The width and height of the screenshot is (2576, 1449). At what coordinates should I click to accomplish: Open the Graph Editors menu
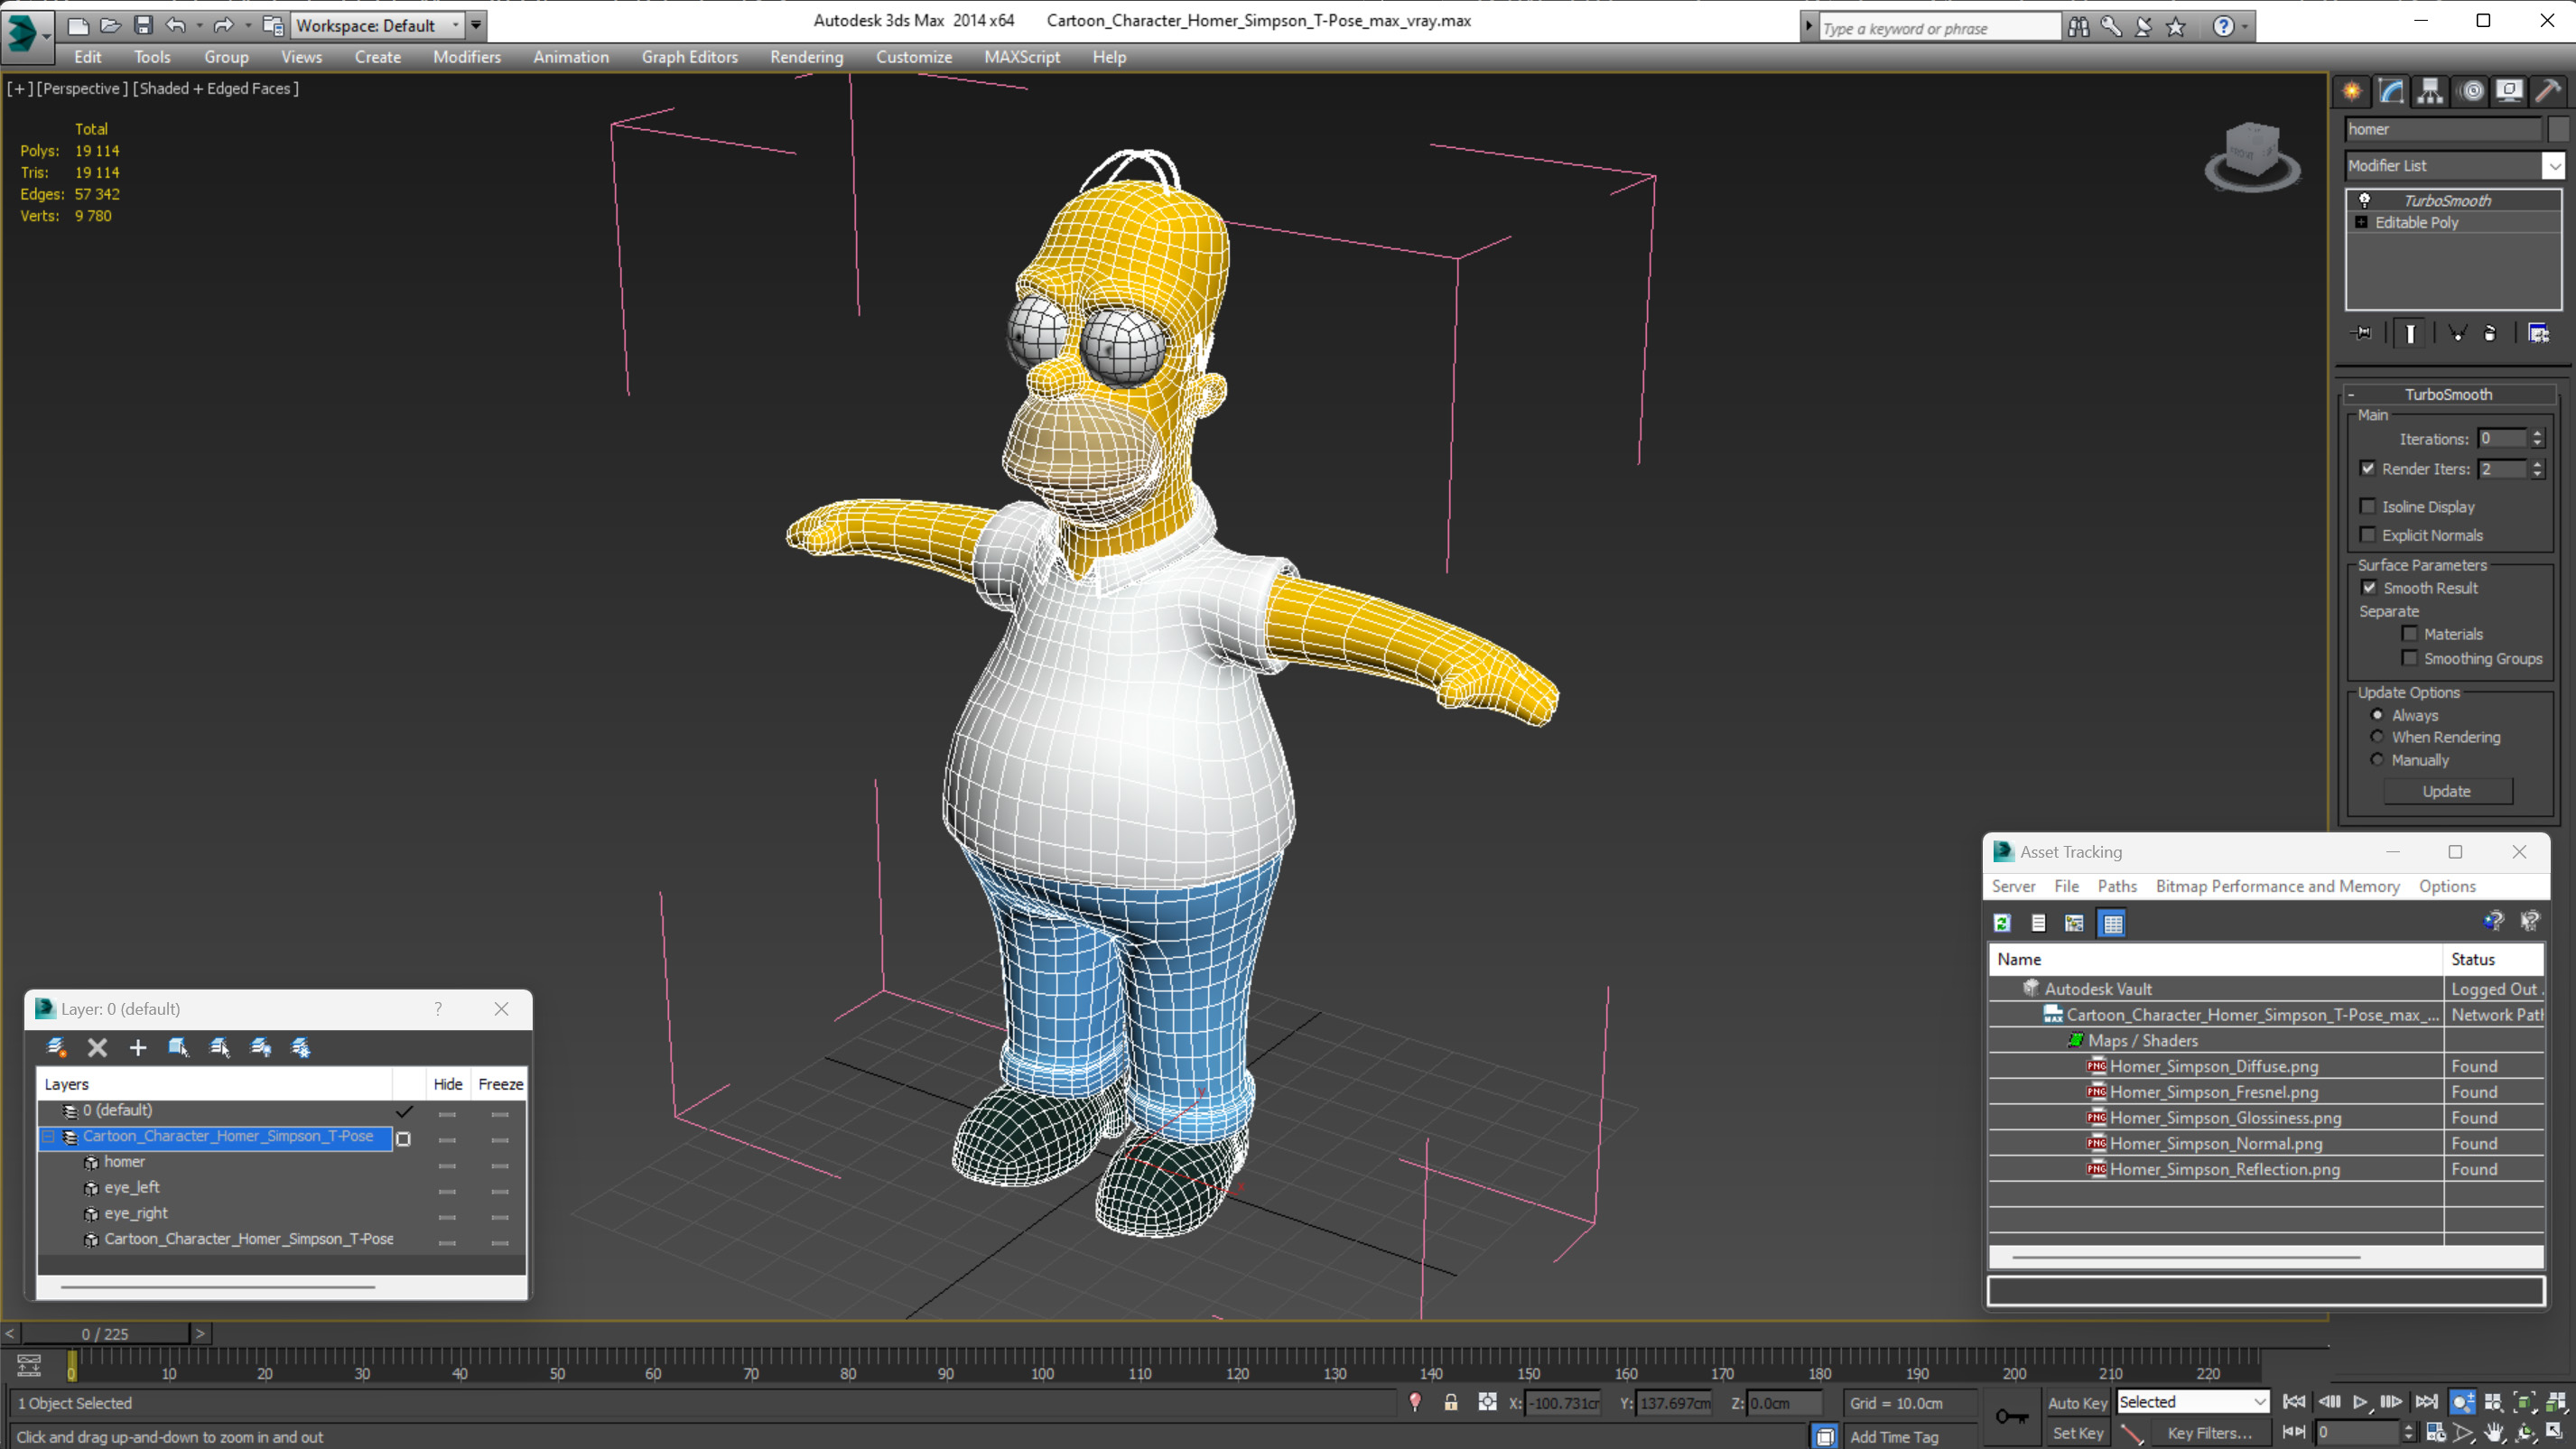(689, 57)
